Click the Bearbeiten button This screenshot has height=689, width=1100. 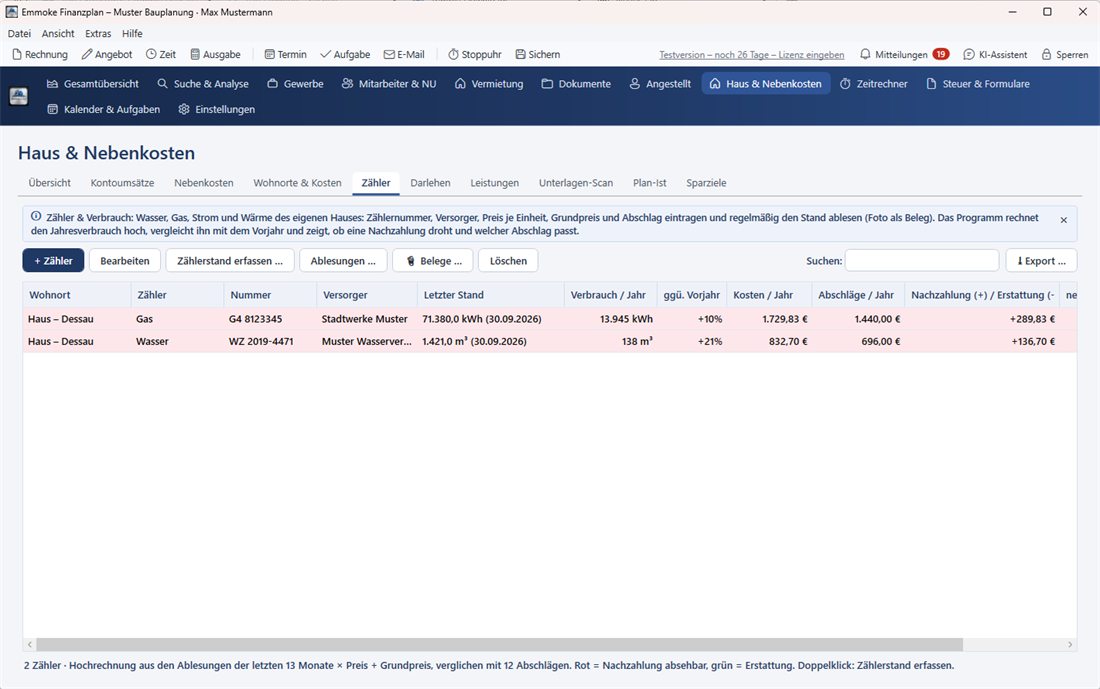pyautogui.click(x=125, y=260)
